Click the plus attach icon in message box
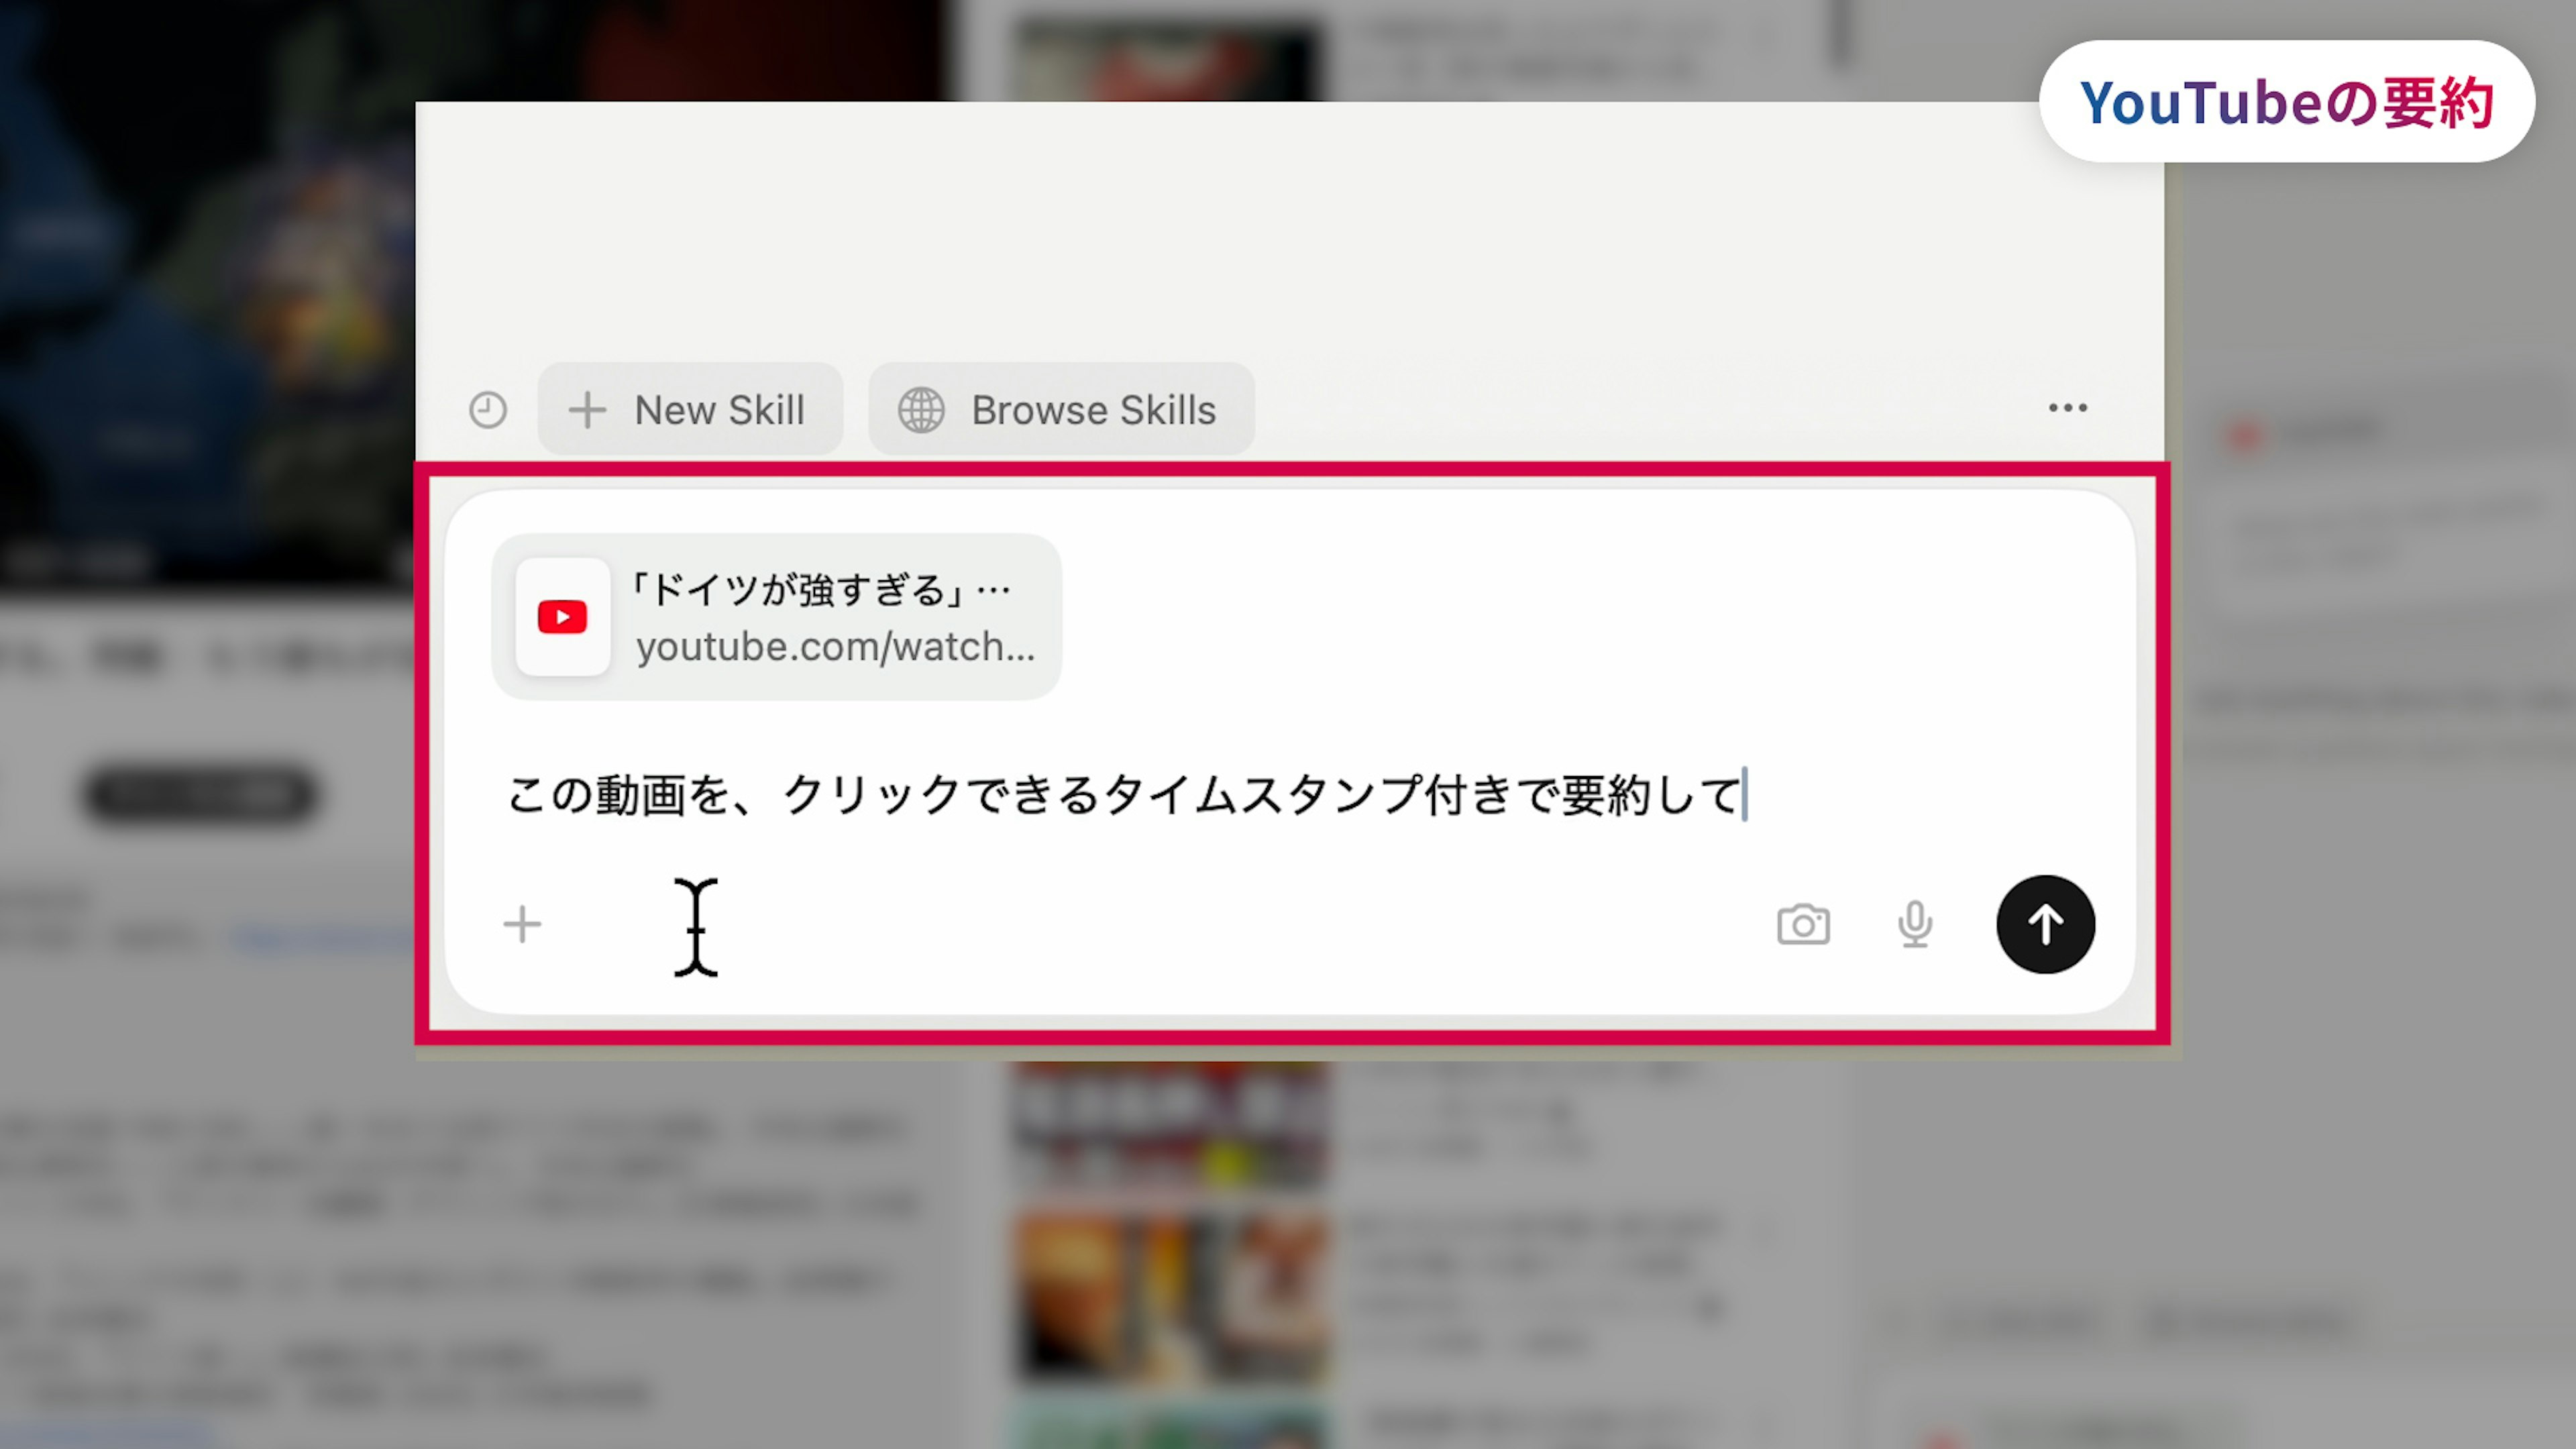The height and width of the screenshot is (1449, 2576). (522, 925)
